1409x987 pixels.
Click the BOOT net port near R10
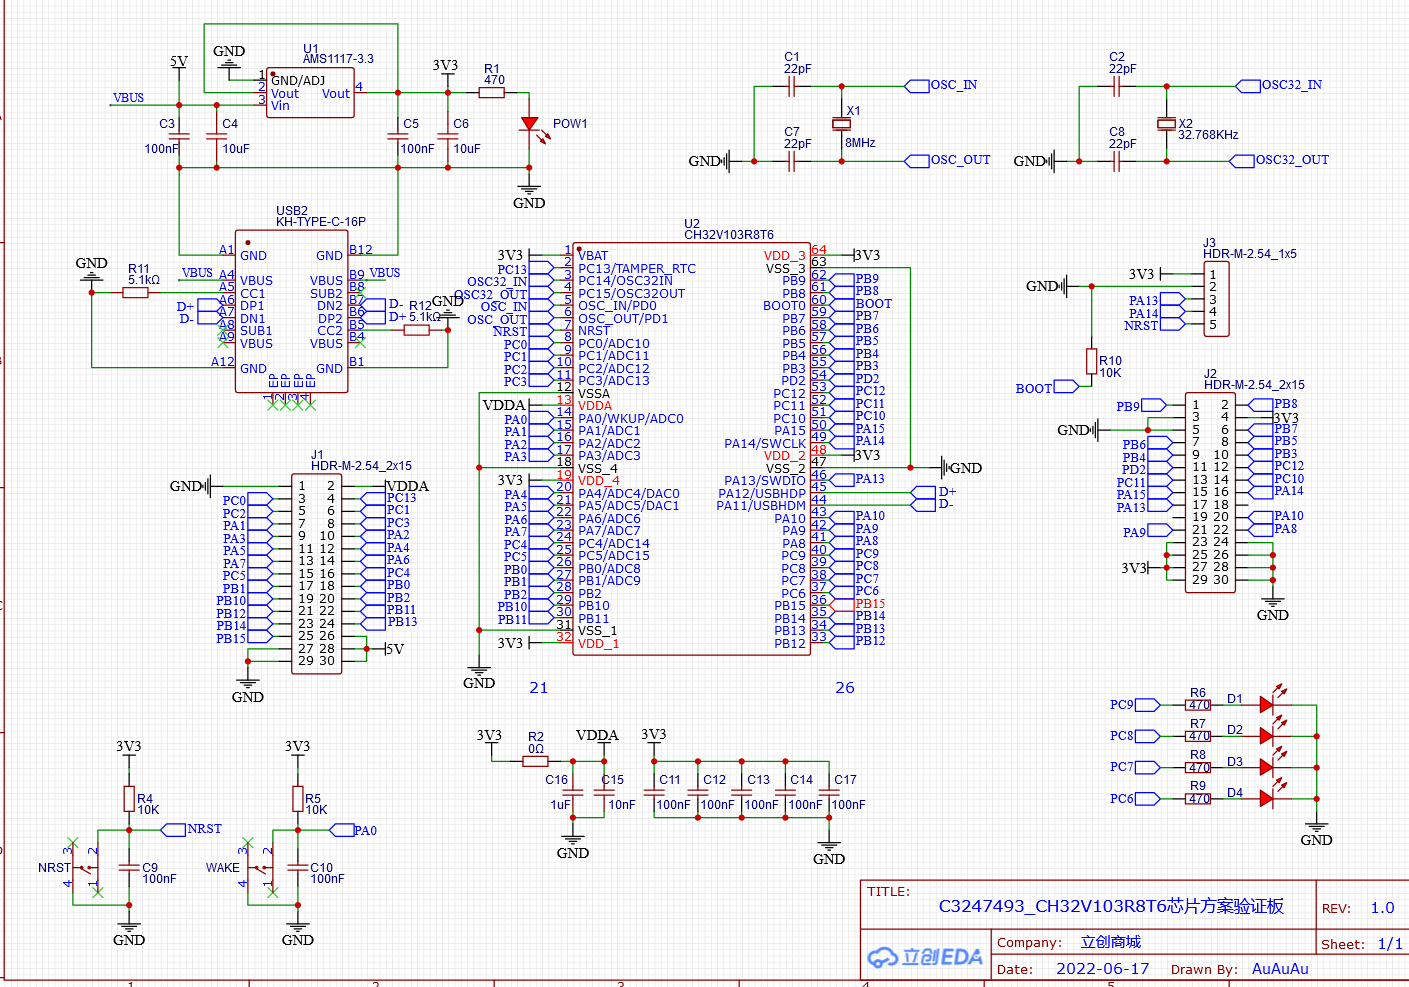[x=1047, y=387]
